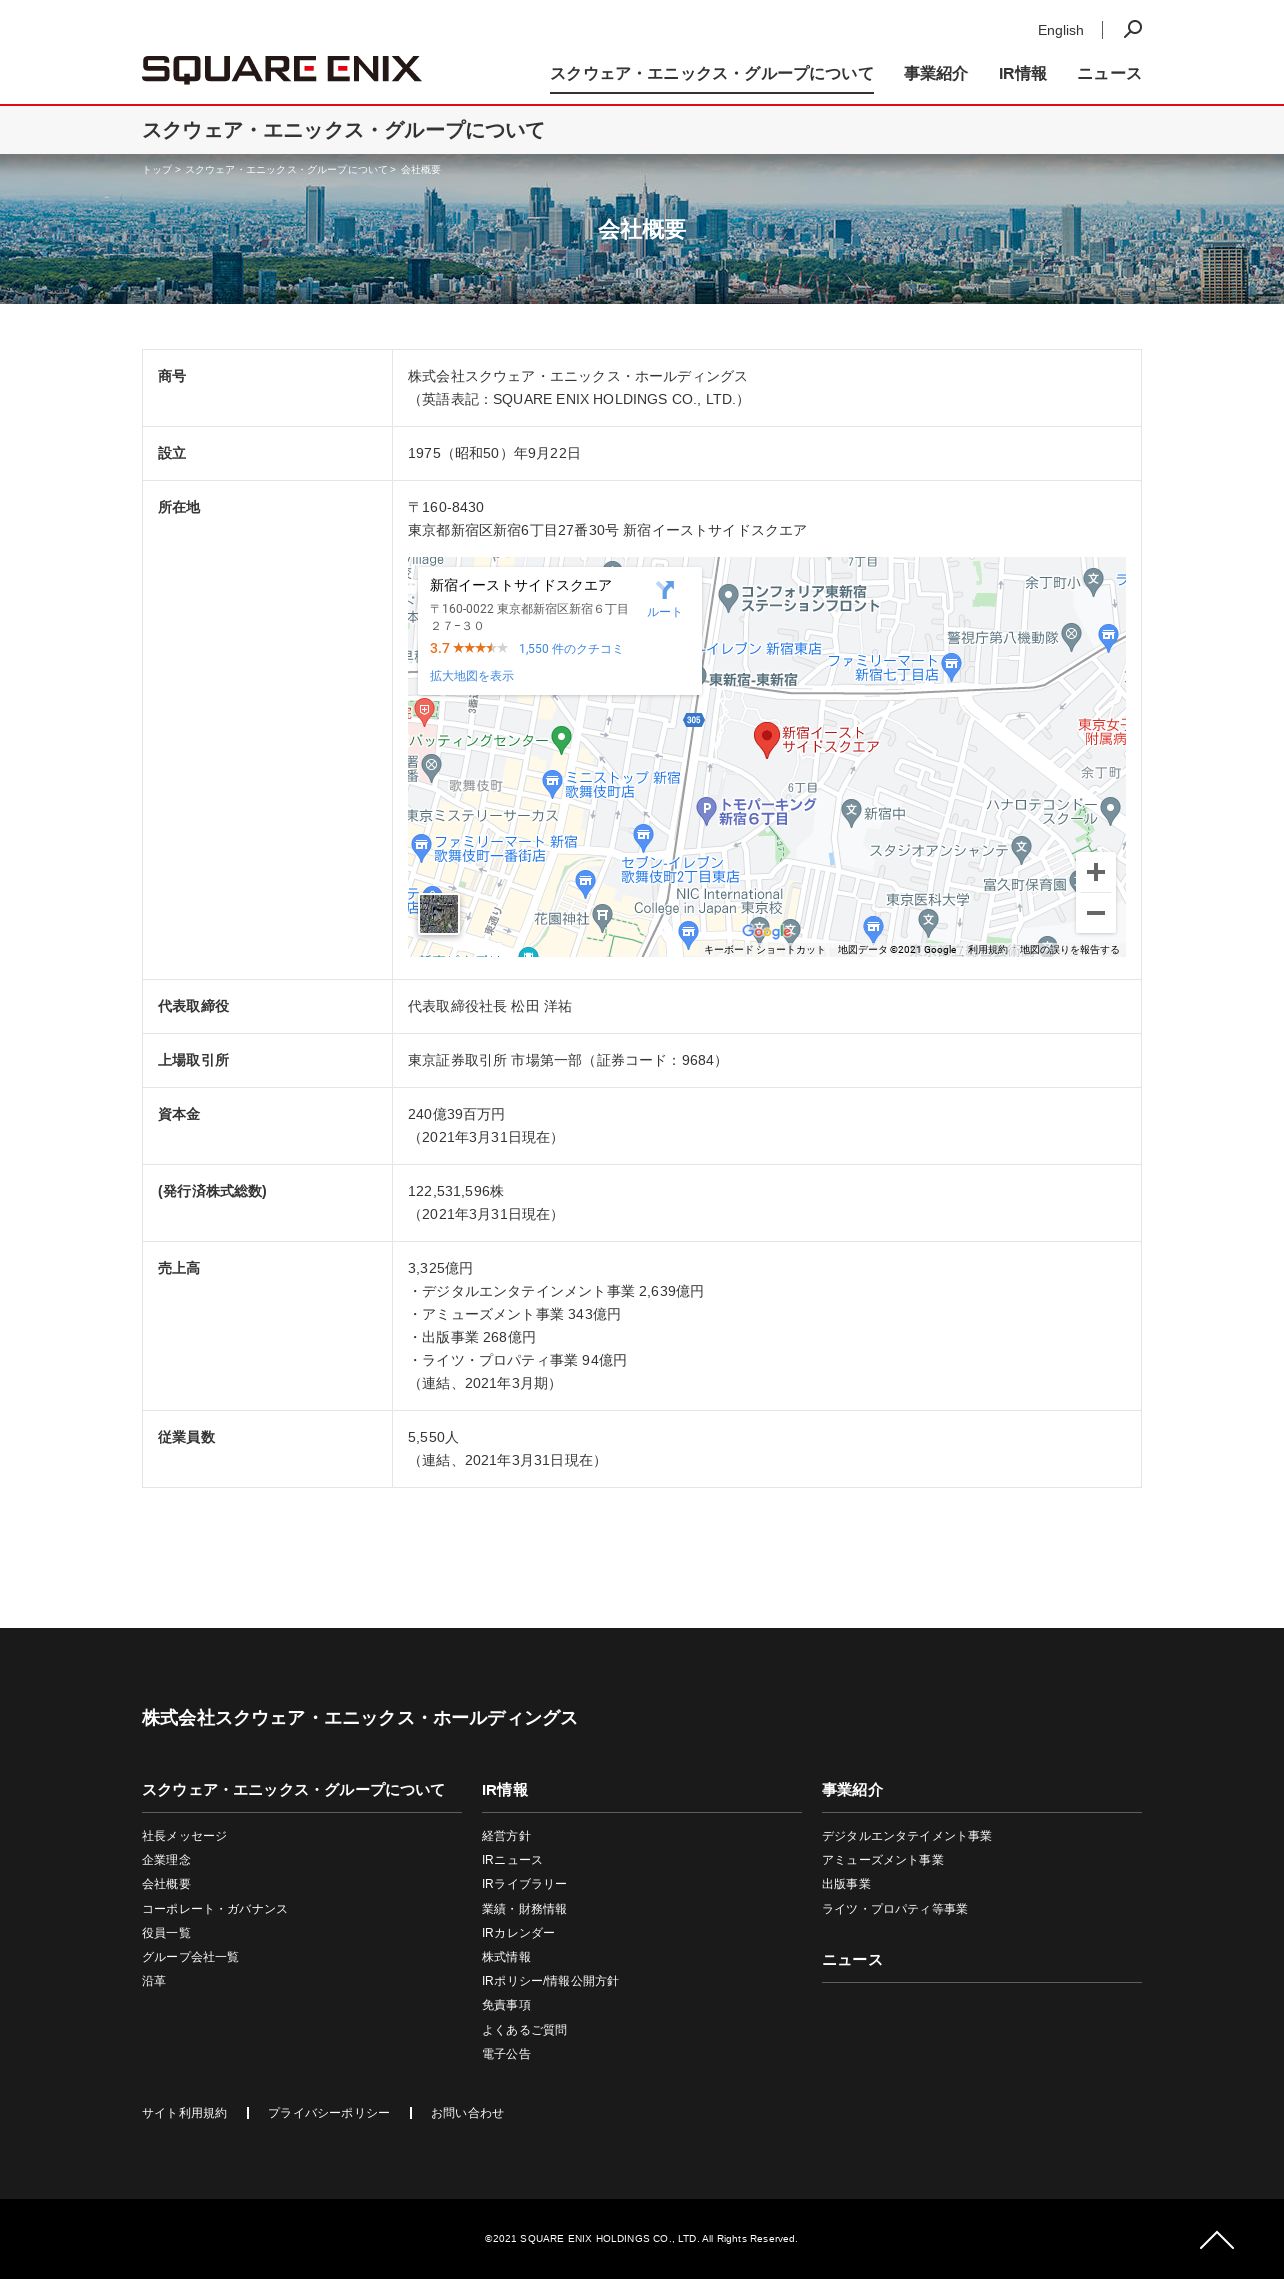Open デジタルエンタテイメント事業 footer link
Screen dimensions: 1284x2279
point(907,1836)
